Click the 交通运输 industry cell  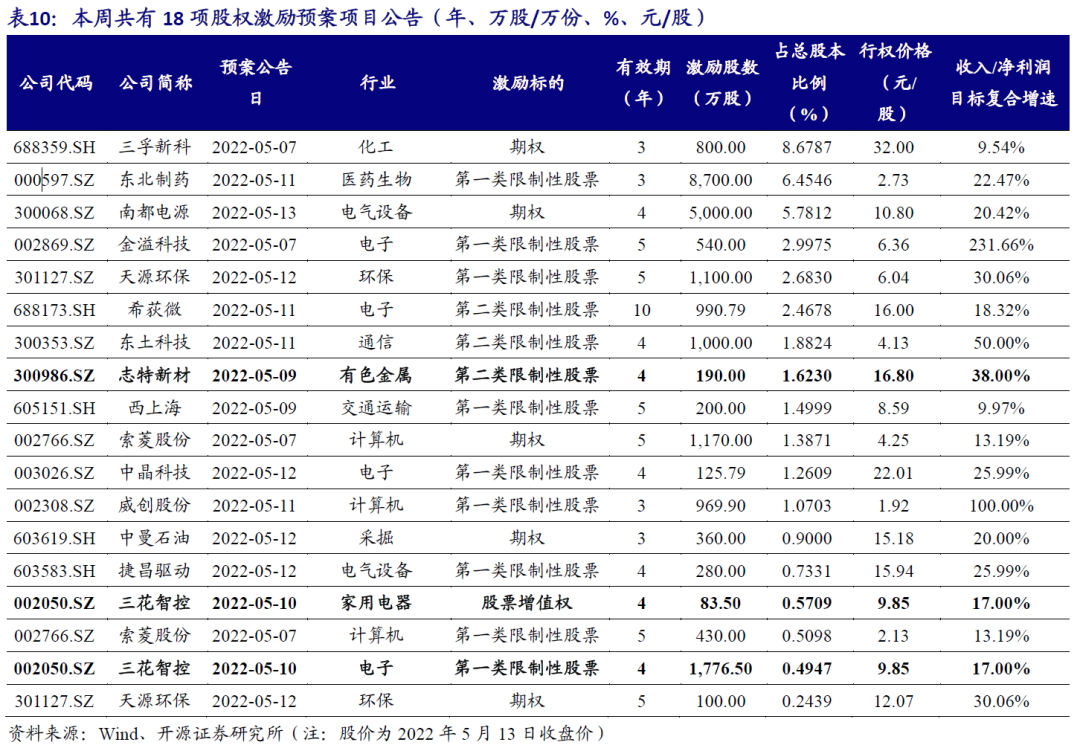point(376,408)
